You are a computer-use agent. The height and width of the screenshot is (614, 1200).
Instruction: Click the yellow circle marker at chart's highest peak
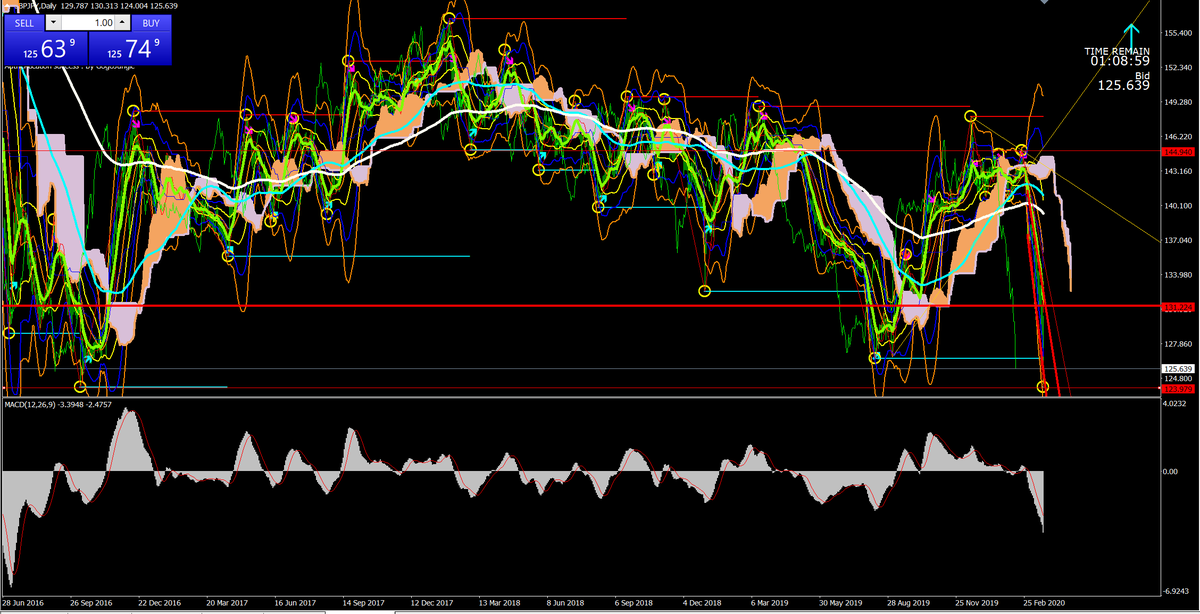(x=449, y=18)
